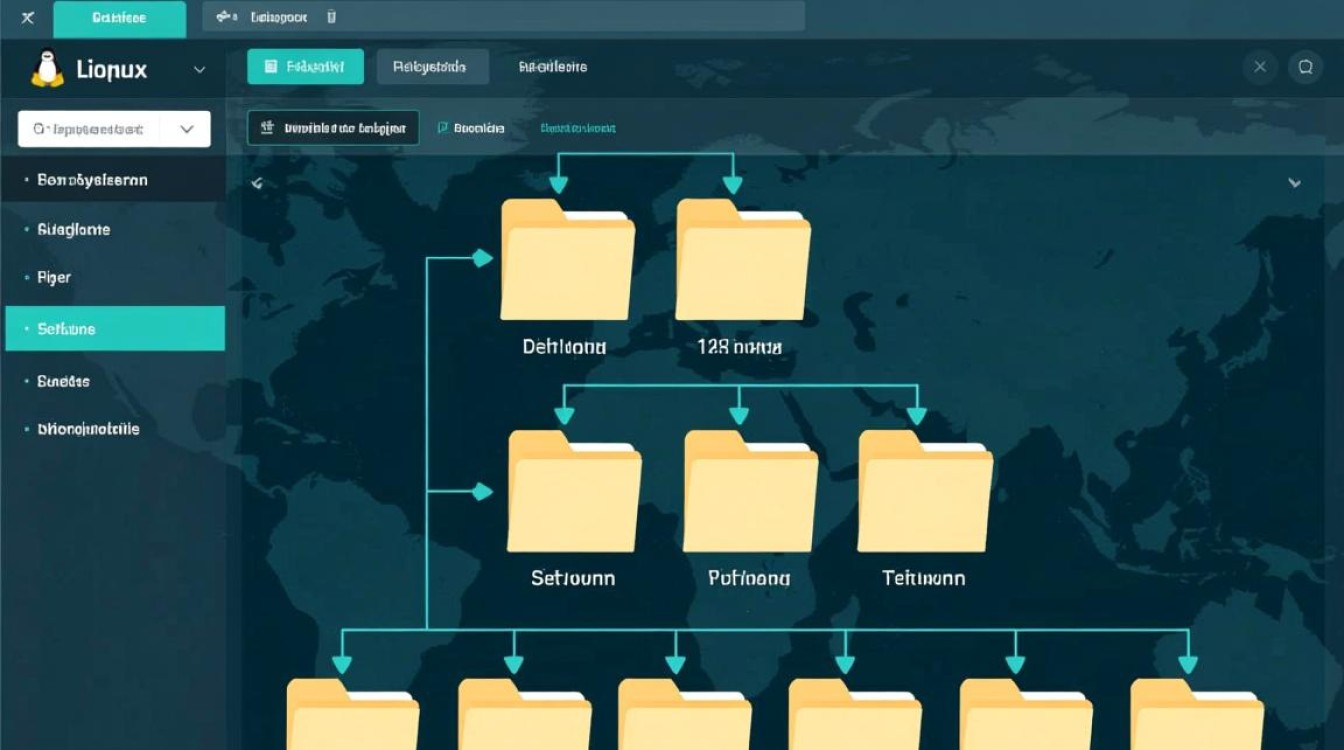Open the Tetuounn folder icon

pyautogui.click(x=925, y=492)
